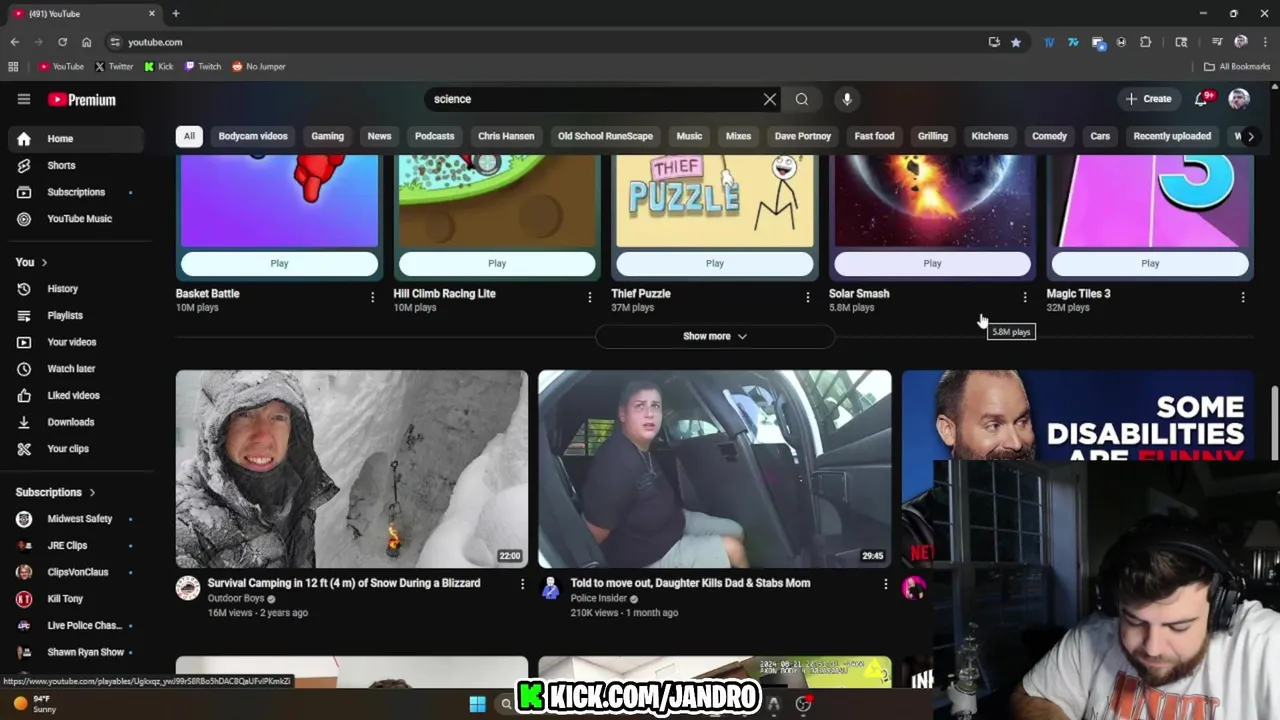Open Shorts in the sidebar
Viewport: 1280px width, 720px height.
(x=76, y=165)
